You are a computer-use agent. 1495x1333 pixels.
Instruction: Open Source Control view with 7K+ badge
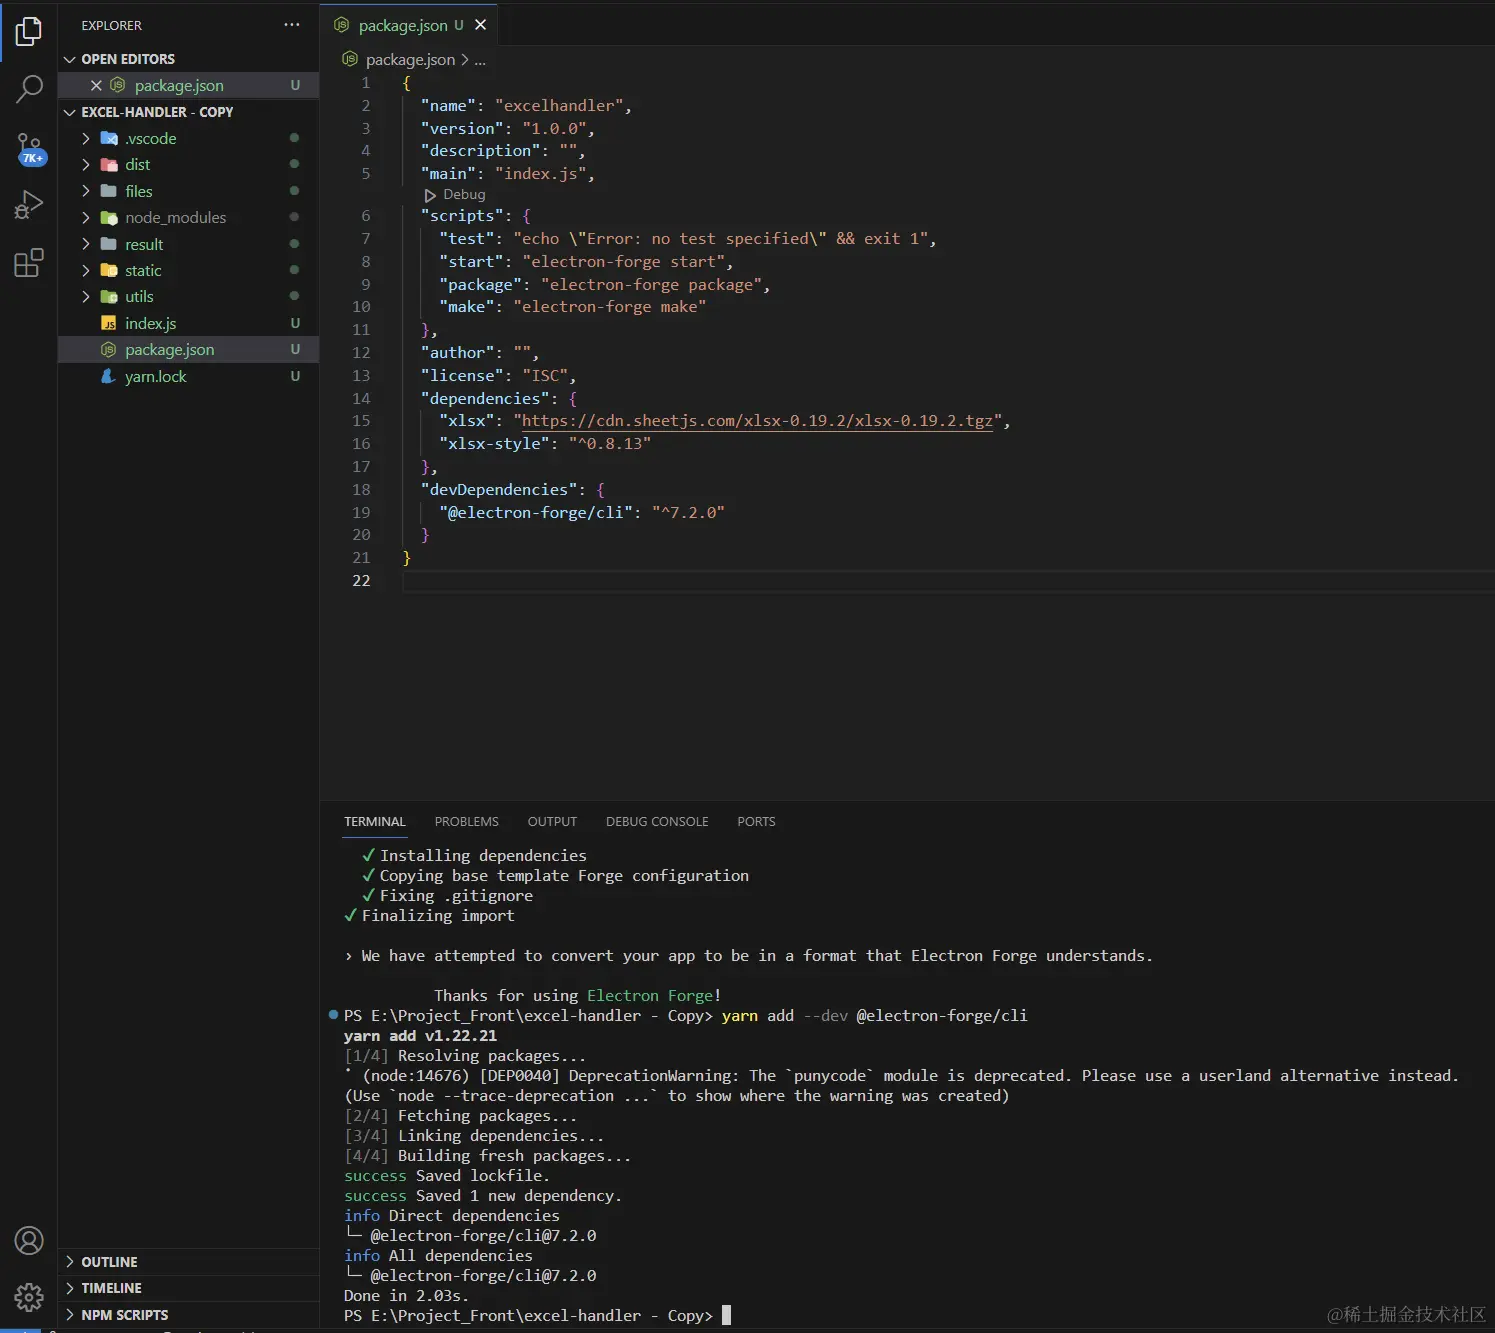29,150
